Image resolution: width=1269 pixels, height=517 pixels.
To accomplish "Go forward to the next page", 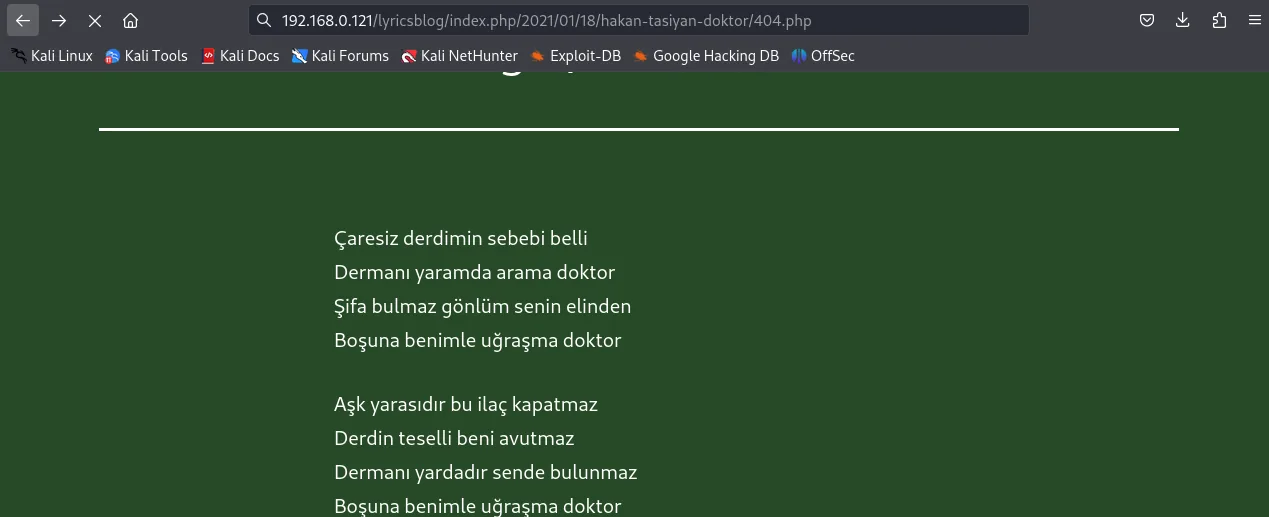I will pos(59,20).
